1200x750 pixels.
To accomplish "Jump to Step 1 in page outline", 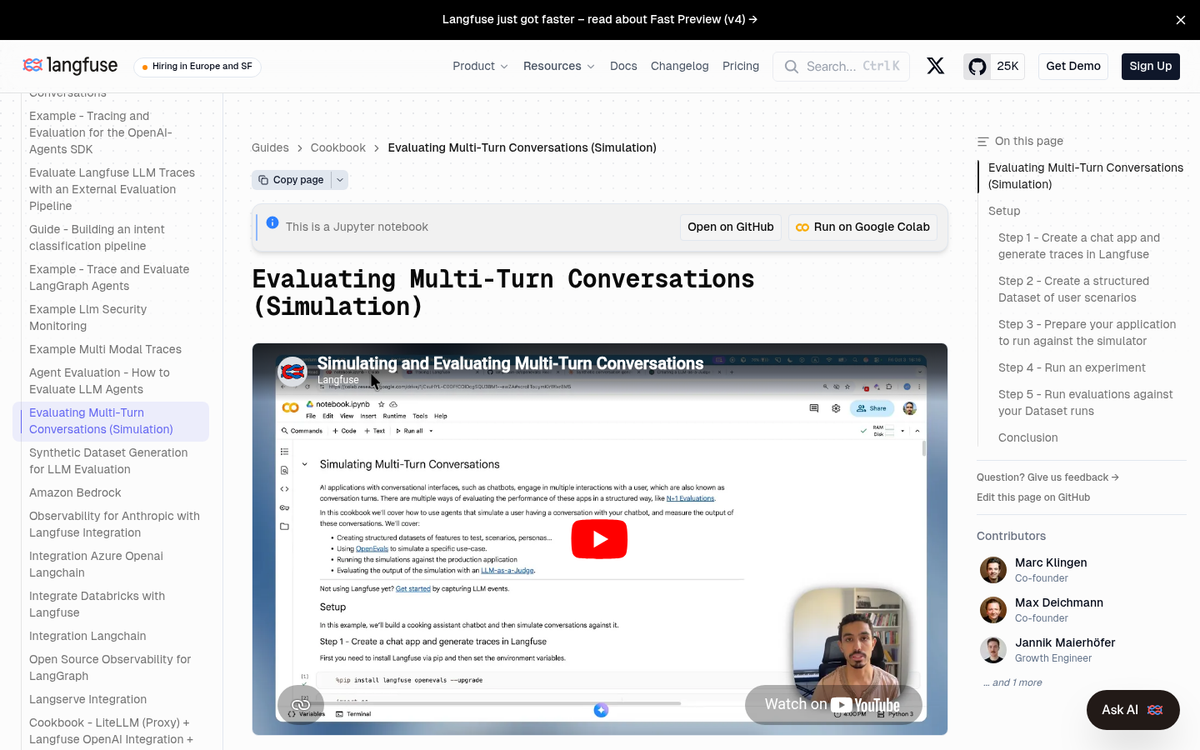I will 1079,246.
